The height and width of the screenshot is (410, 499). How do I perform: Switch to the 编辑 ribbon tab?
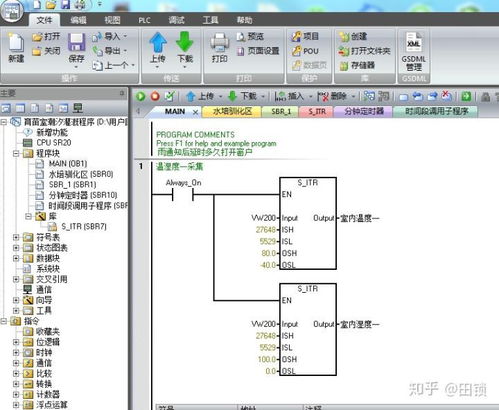(x=78, y=20)
